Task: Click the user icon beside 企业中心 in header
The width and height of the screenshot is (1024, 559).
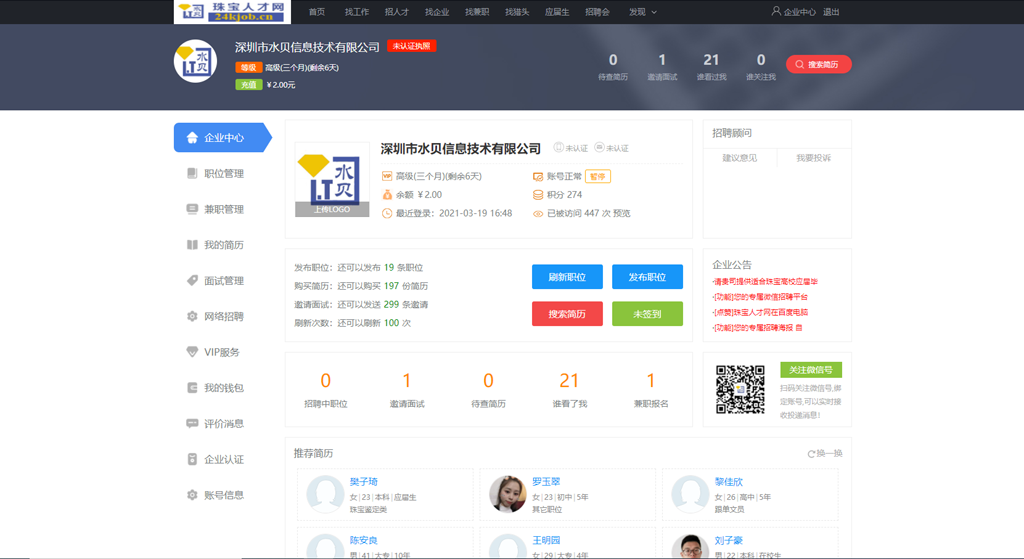Action: point(776,11)
